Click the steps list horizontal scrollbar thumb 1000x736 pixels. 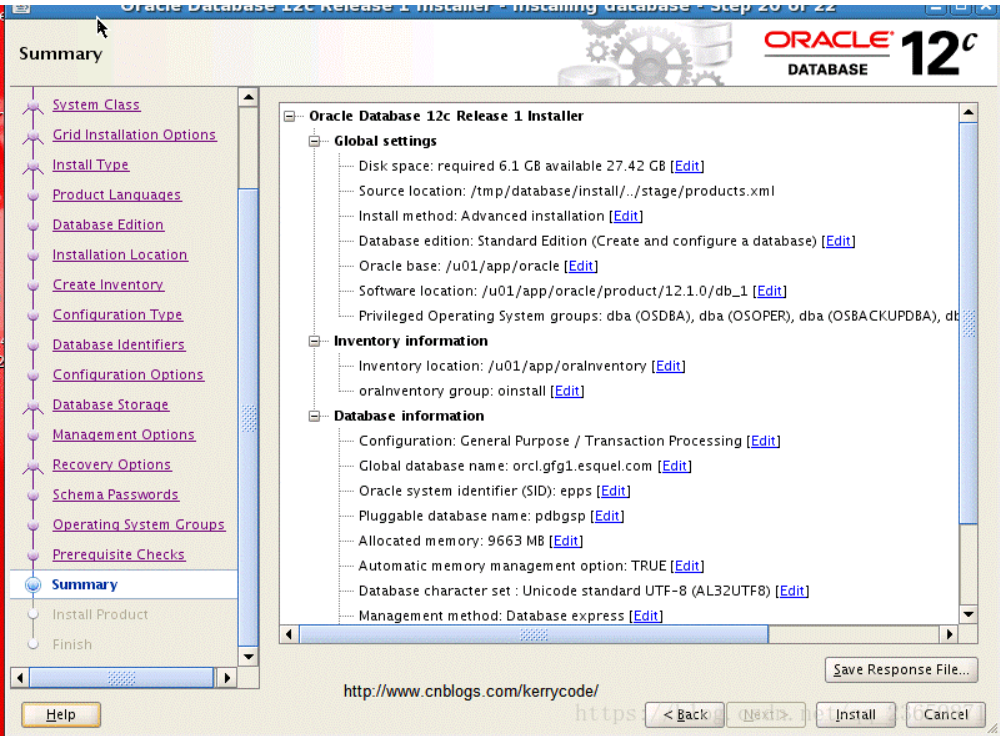121,677
